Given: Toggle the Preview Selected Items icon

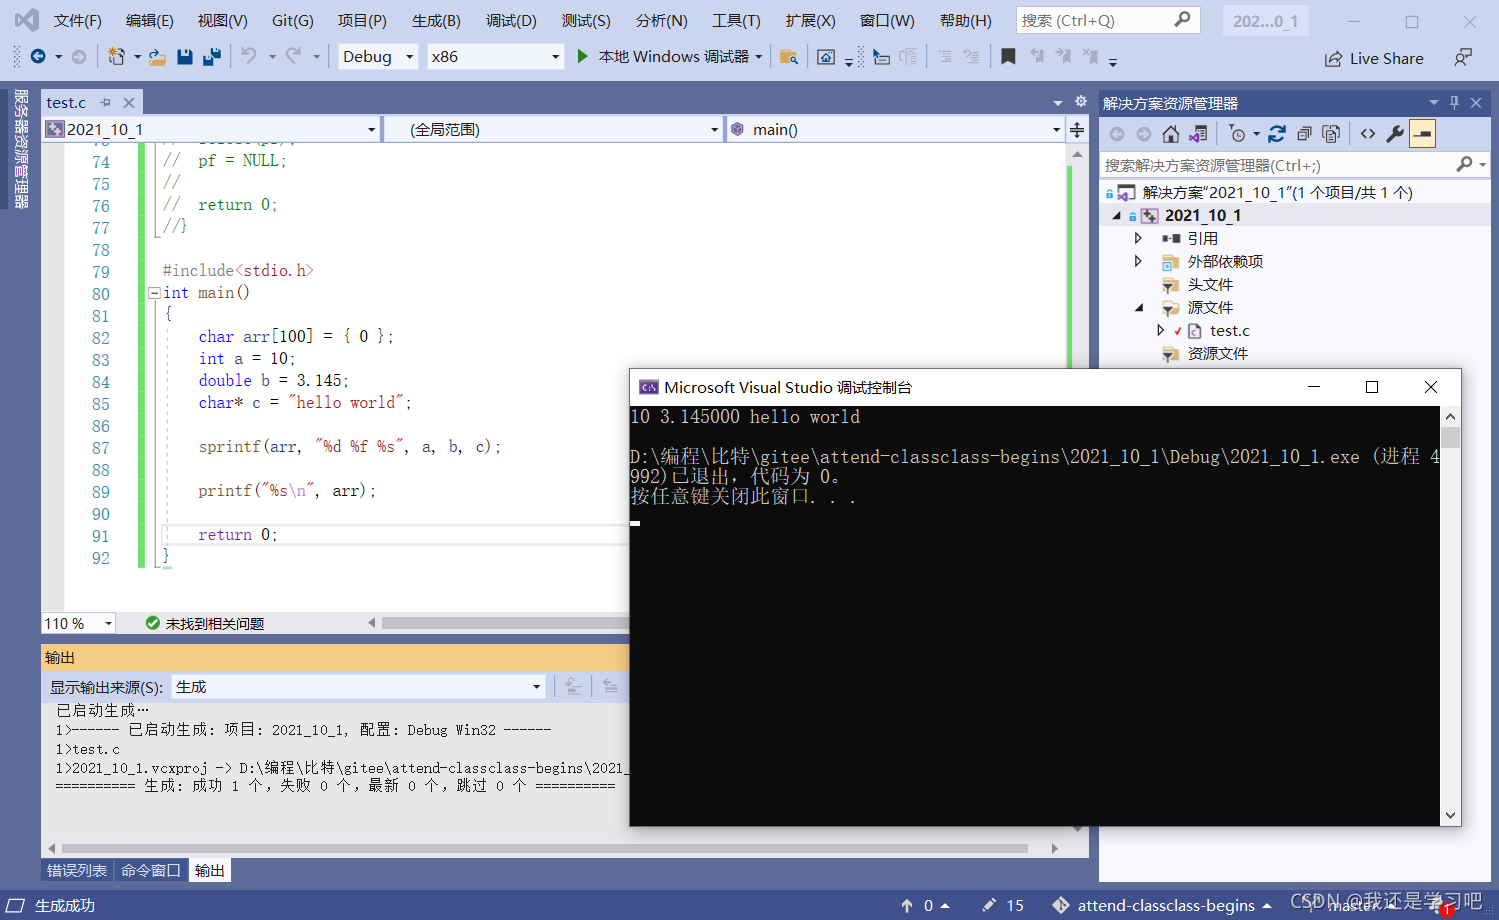Looking at the screenshot, I should [x=1422, y=134].
